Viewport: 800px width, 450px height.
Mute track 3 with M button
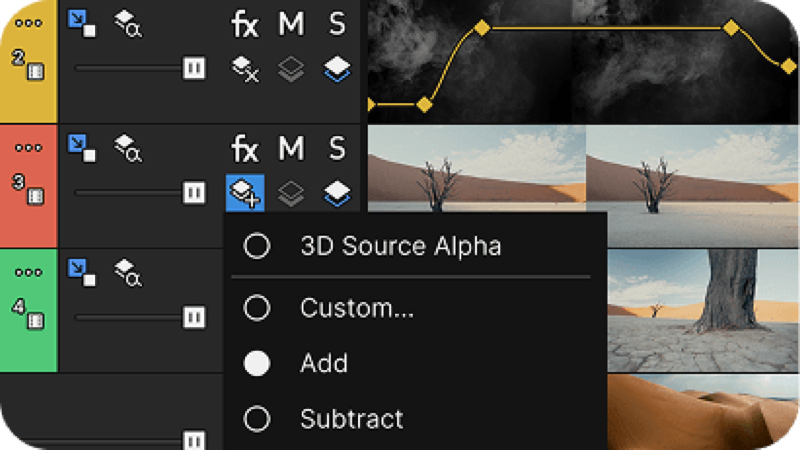tap(291, 148)
